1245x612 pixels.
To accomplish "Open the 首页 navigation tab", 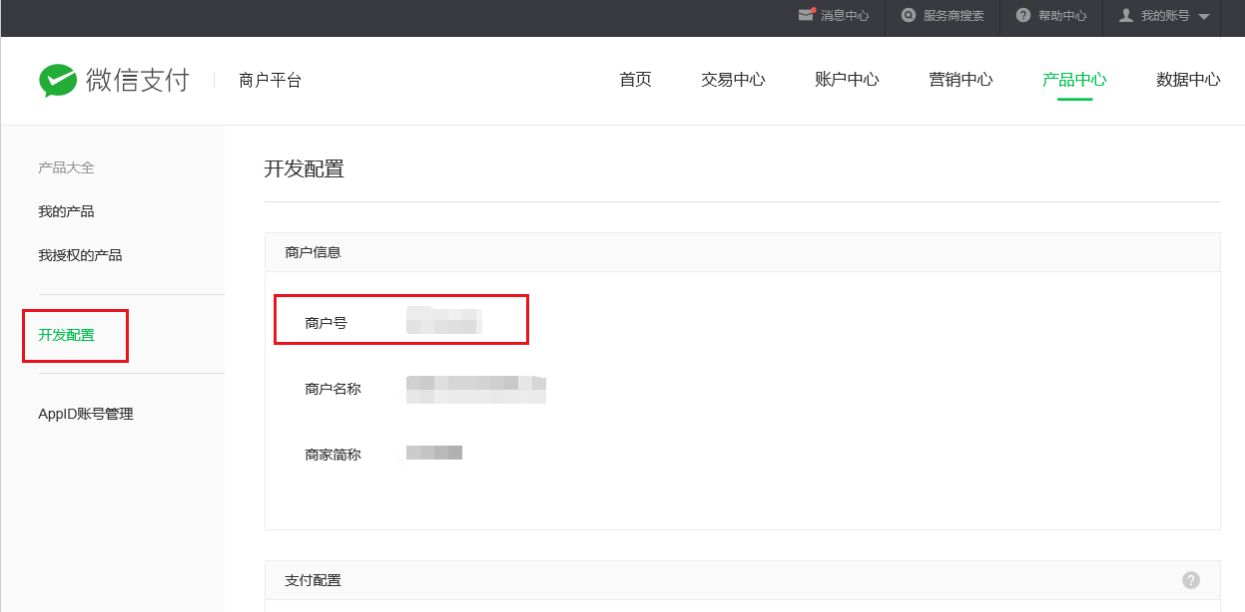I will (635, 80).
